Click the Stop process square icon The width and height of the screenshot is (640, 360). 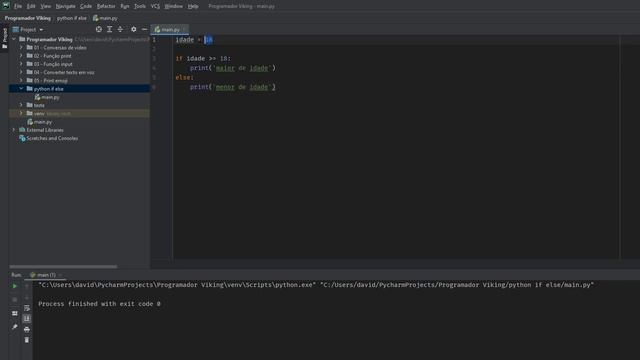coord(15,300)
